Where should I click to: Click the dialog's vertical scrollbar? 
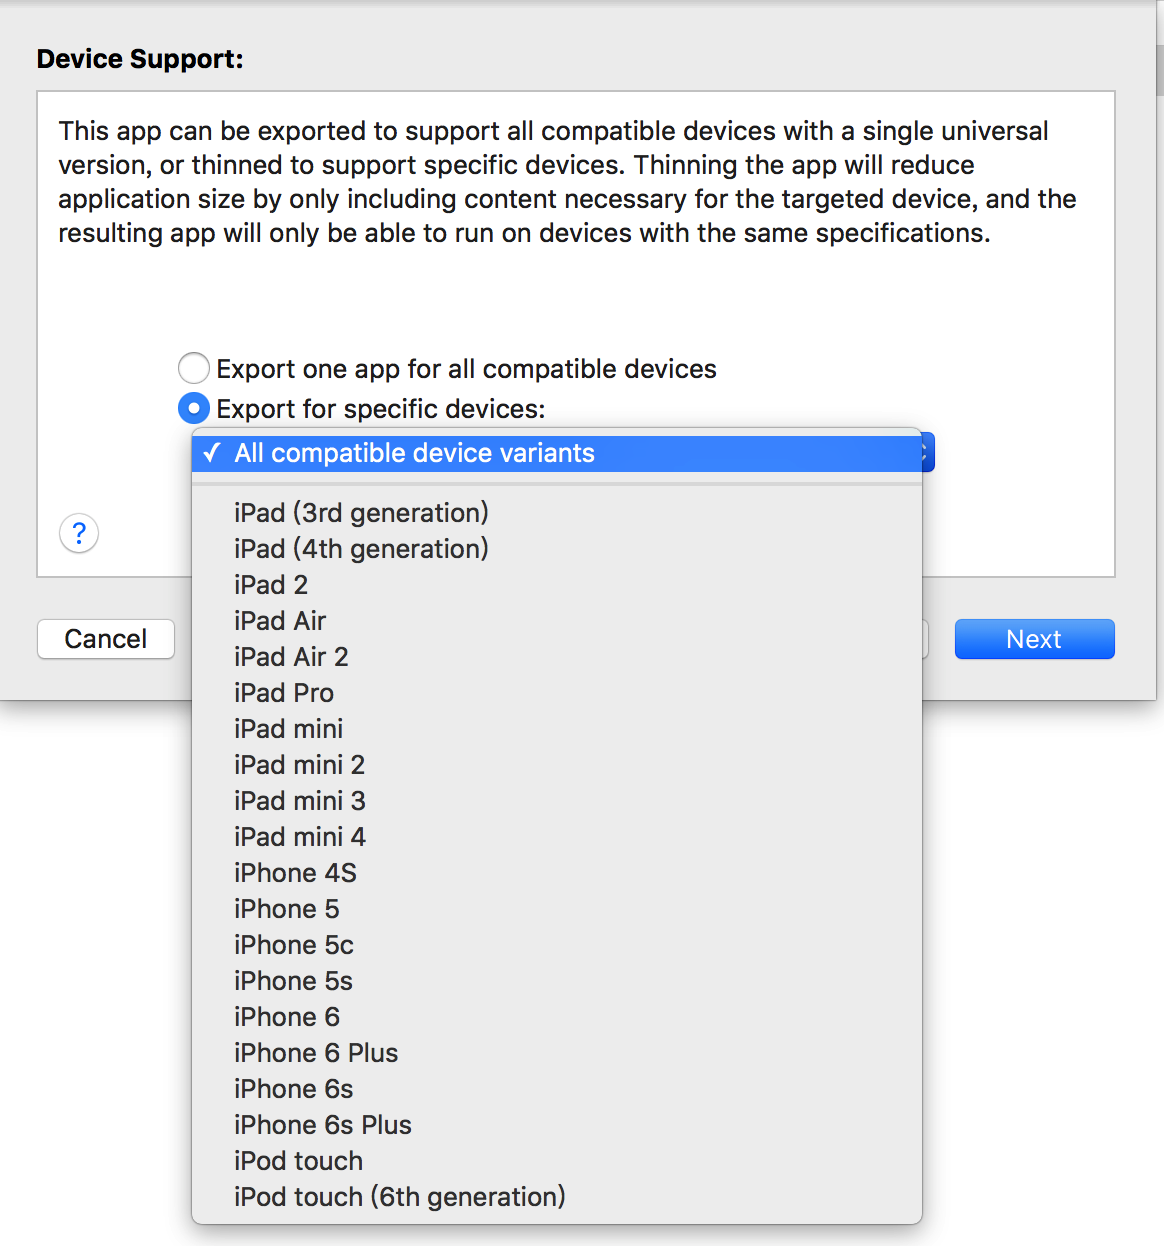click(x=1159, y=70)
